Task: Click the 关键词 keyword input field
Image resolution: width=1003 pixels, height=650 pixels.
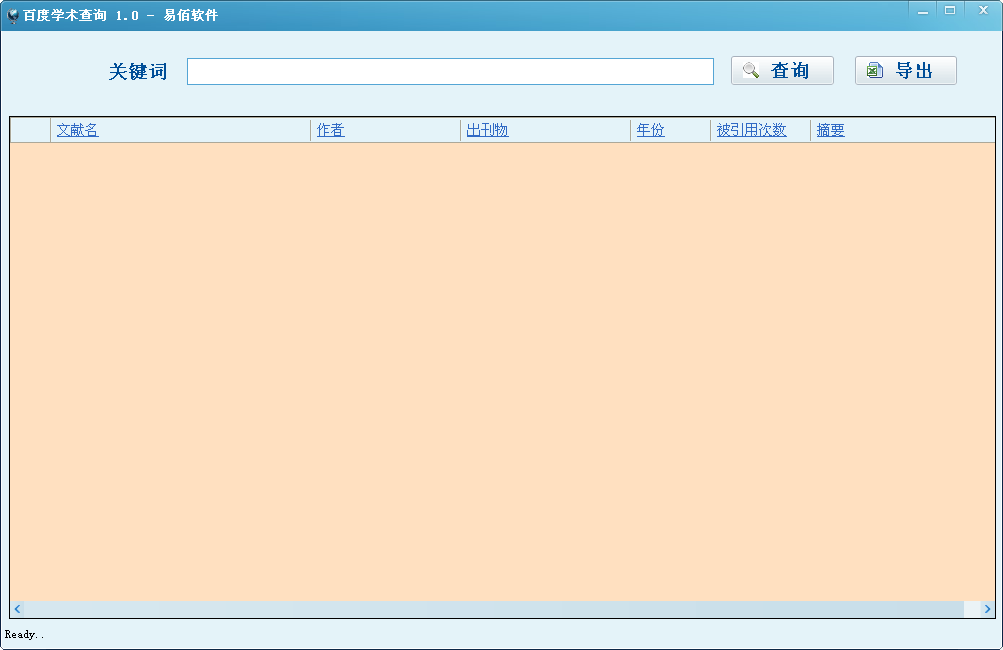Action: tap(450, 72)
